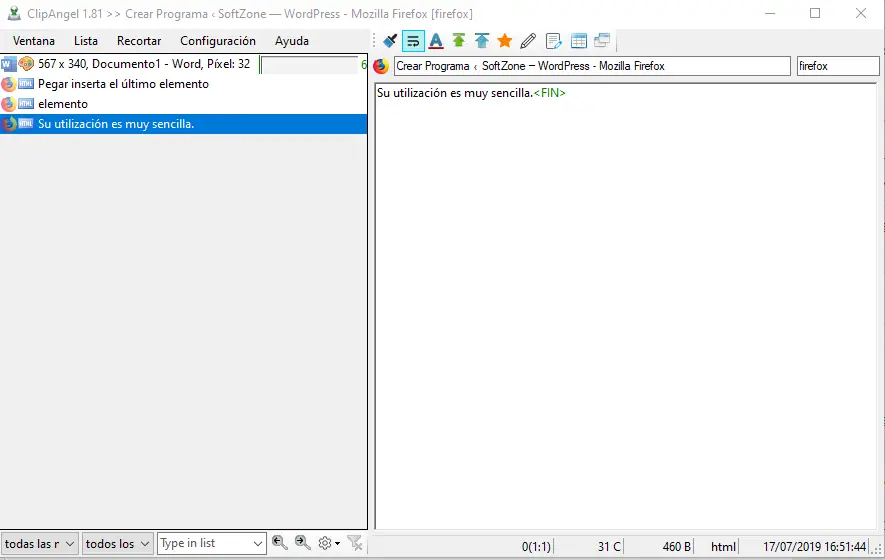Click Word icon on first clip row
Viewport: 885px width, 560px height.
point(8,64)
